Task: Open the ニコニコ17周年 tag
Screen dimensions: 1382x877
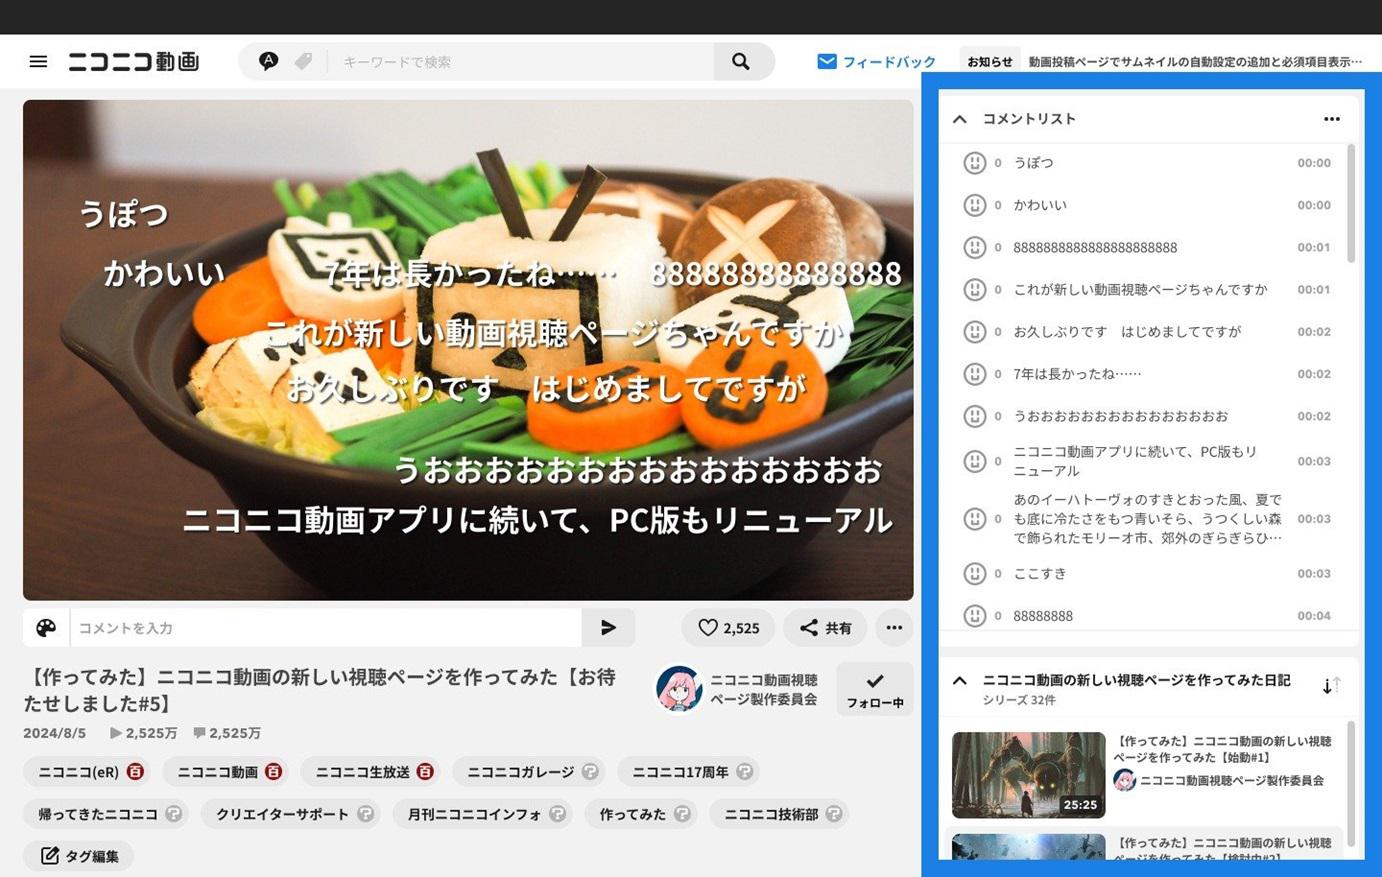Action: [x=681, y=772]
